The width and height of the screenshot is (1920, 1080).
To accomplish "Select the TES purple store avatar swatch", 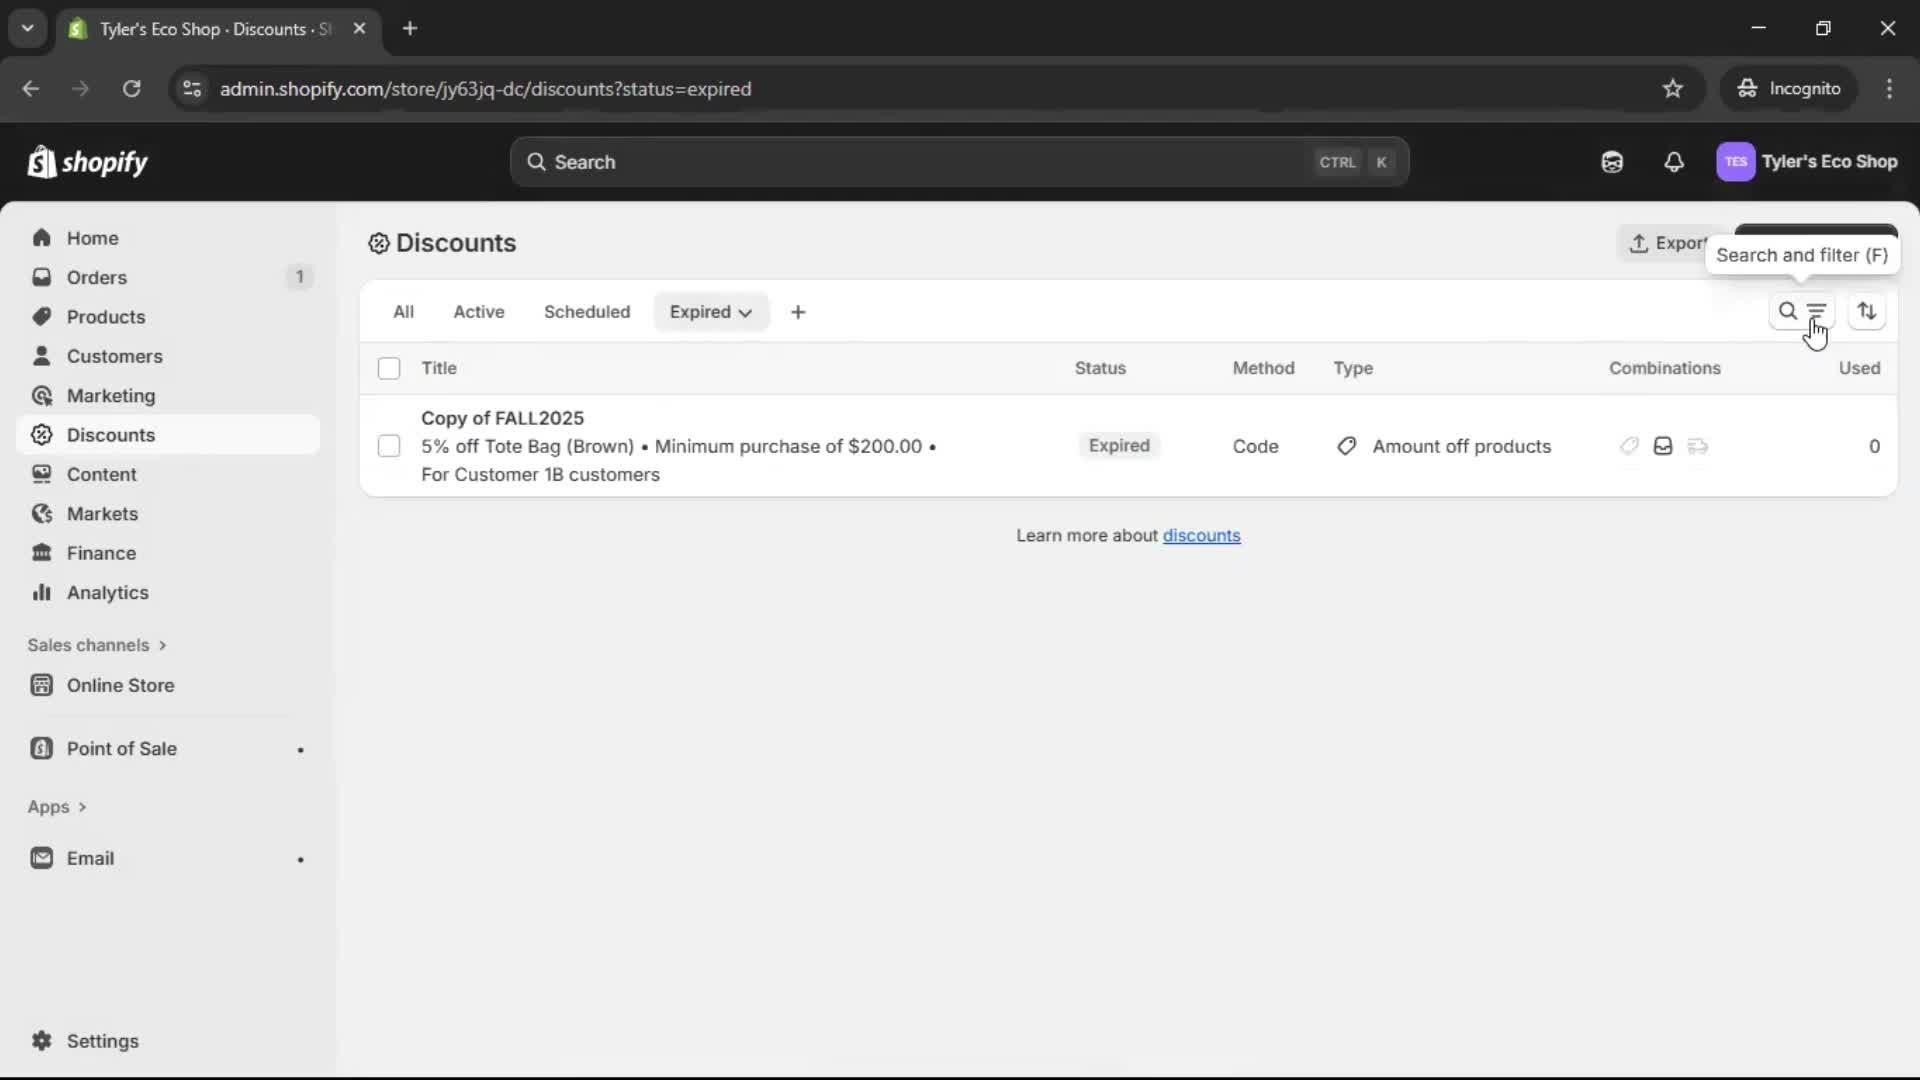I will 1737,162.
